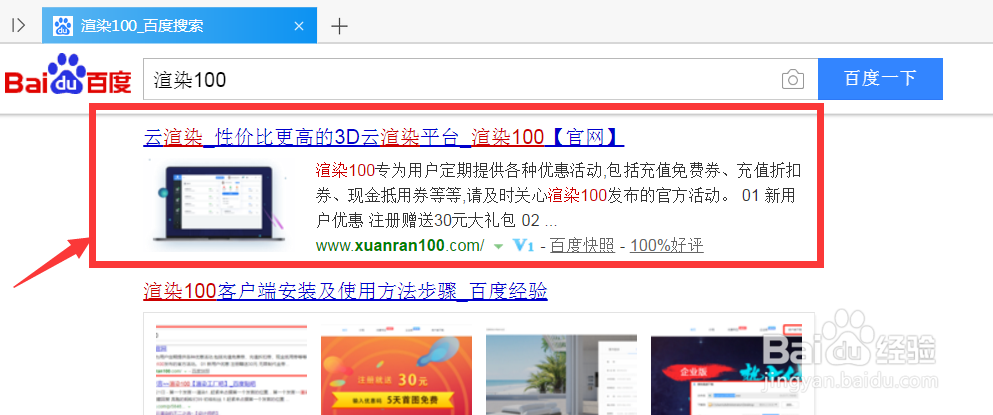Open camera image search icon

tap(793, 80)
